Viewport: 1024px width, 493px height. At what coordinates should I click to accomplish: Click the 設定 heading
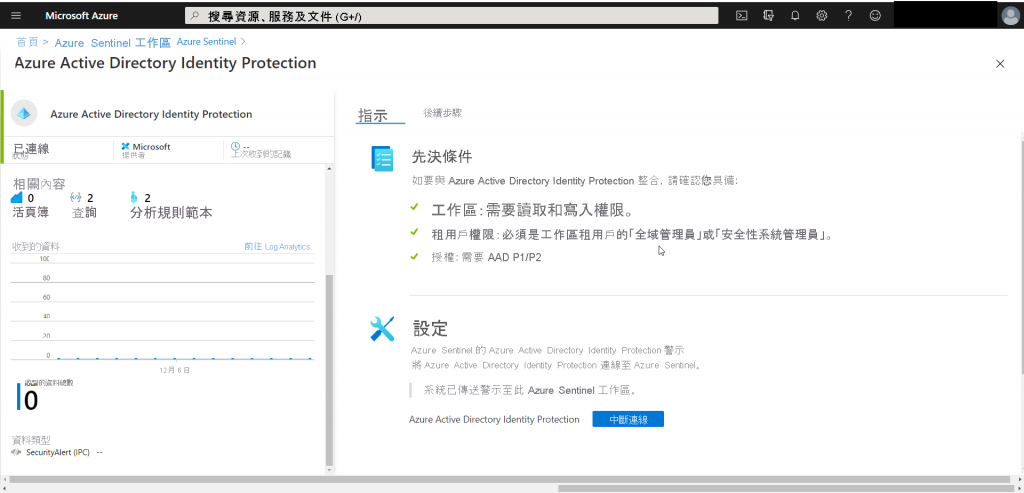[x=430, y=327]
